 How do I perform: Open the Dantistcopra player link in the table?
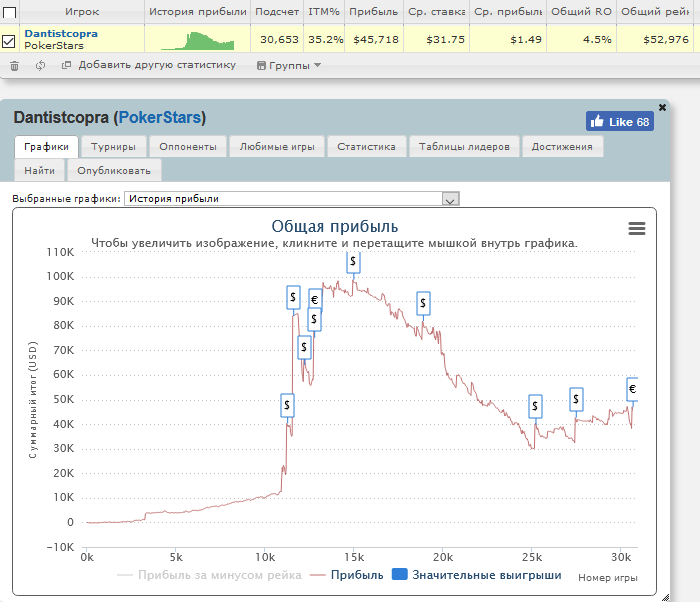pos(61,34)
